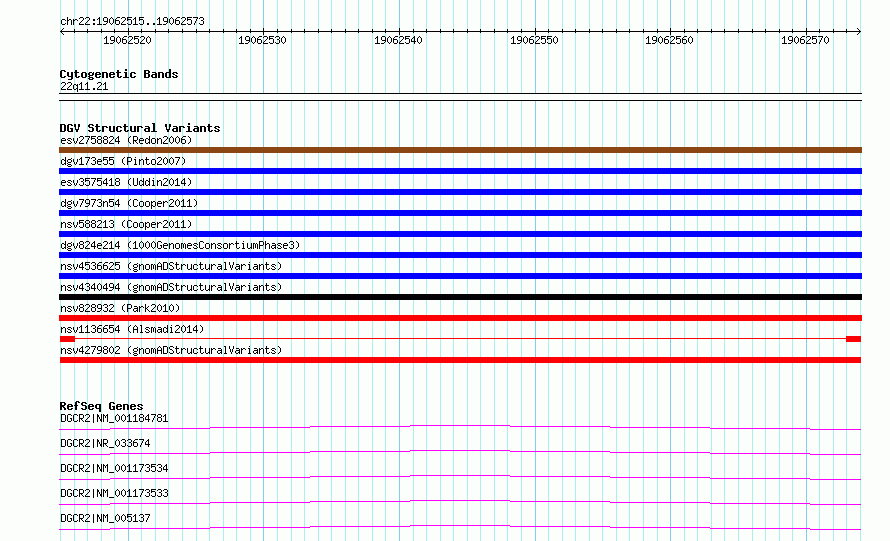Click the magenta NM_001173534 intron line

460,477
